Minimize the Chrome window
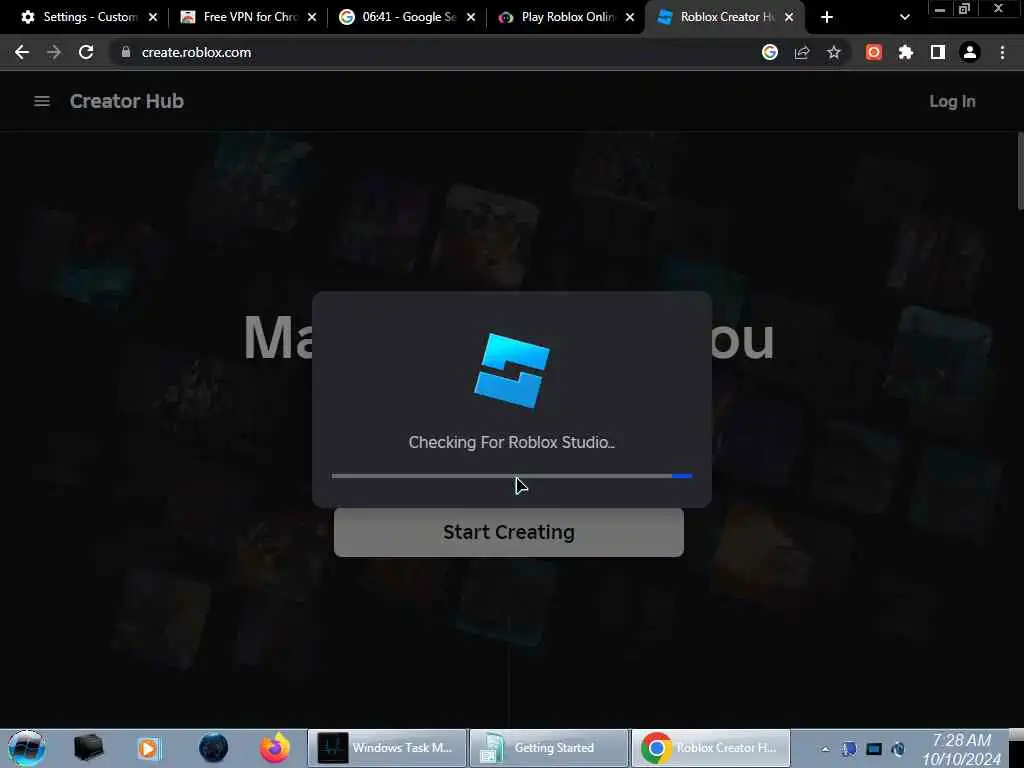The image size is (1024, 768). [940, 9]
